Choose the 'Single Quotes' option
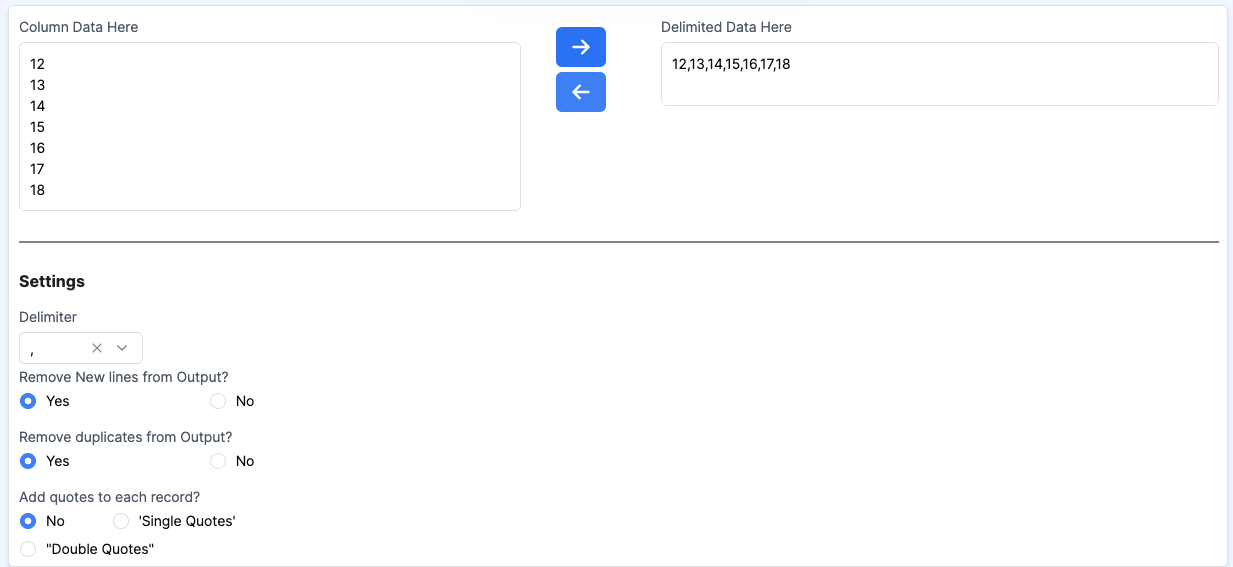The width and height of the screenshot is (1233, 567). 121,521
